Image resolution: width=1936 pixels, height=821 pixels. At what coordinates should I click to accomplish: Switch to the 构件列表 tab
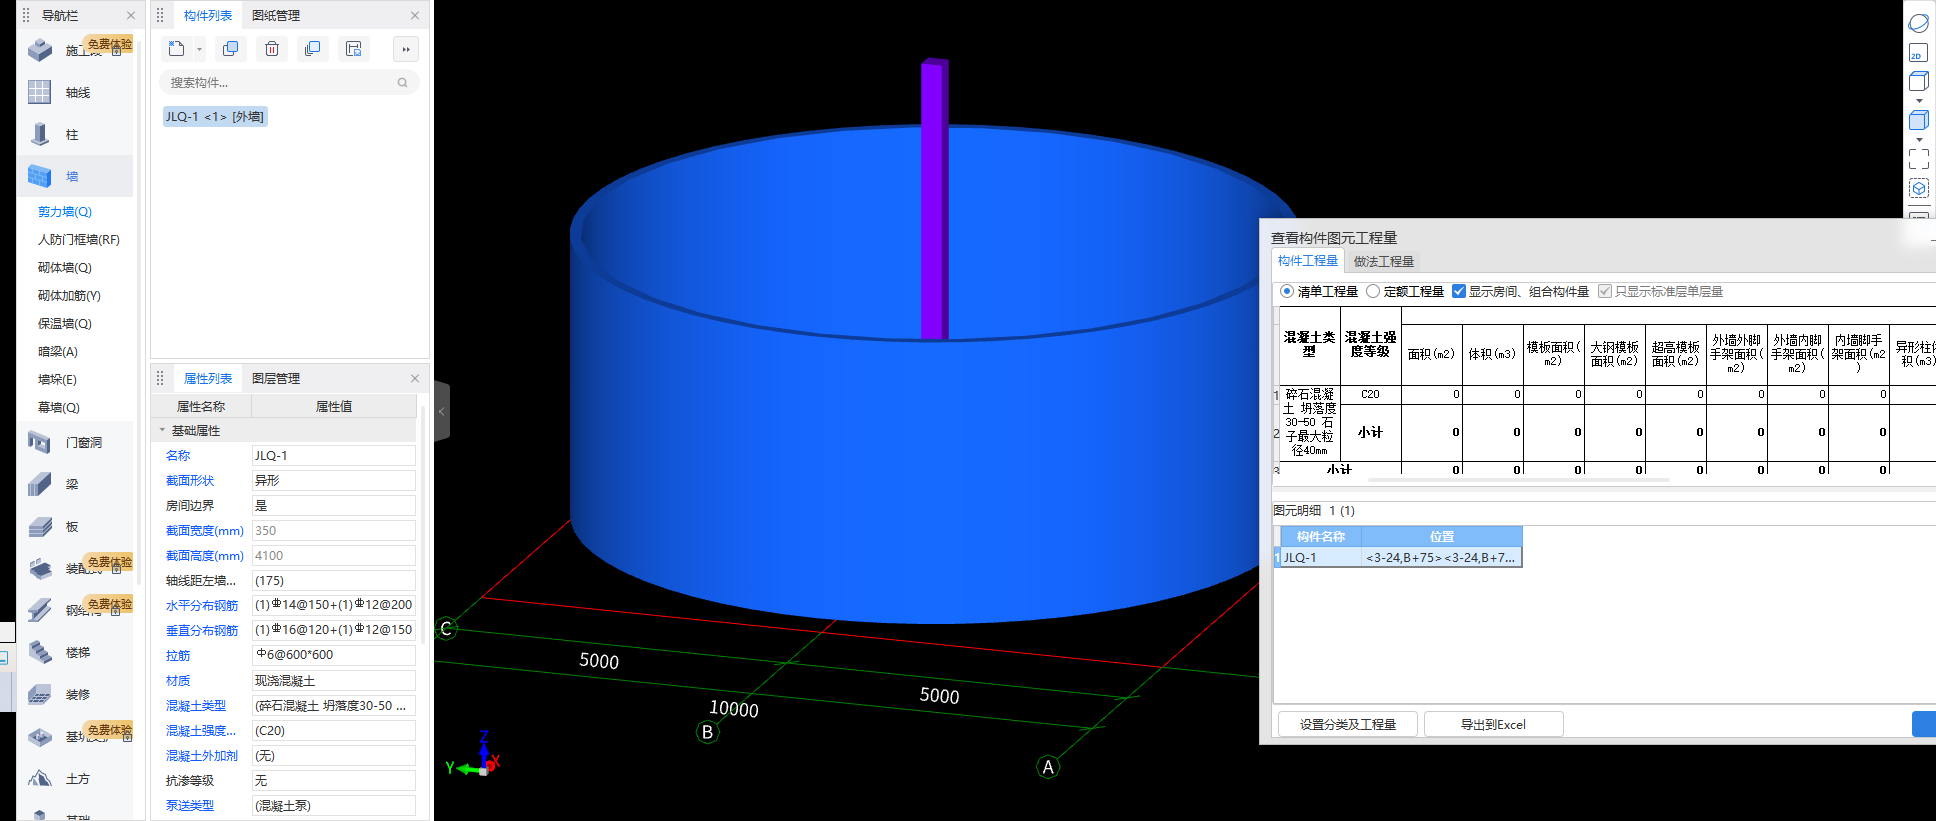(x=207, y=16)
